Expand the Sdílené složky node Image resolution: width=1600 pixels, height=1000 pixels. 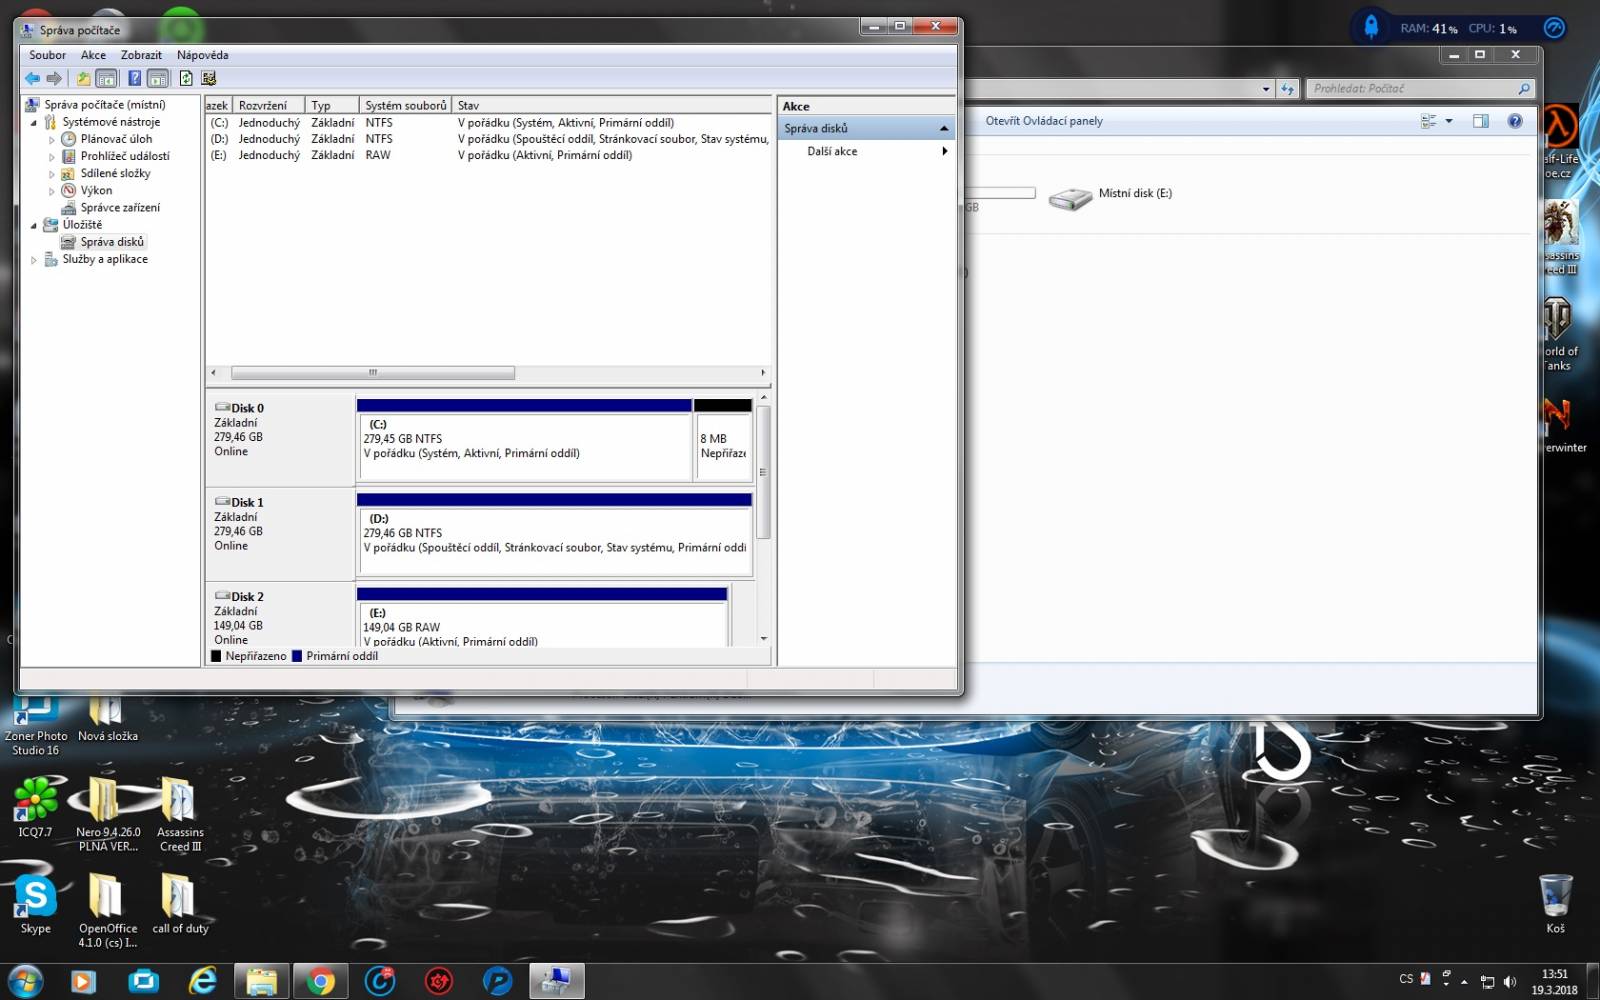pos(52,174)
